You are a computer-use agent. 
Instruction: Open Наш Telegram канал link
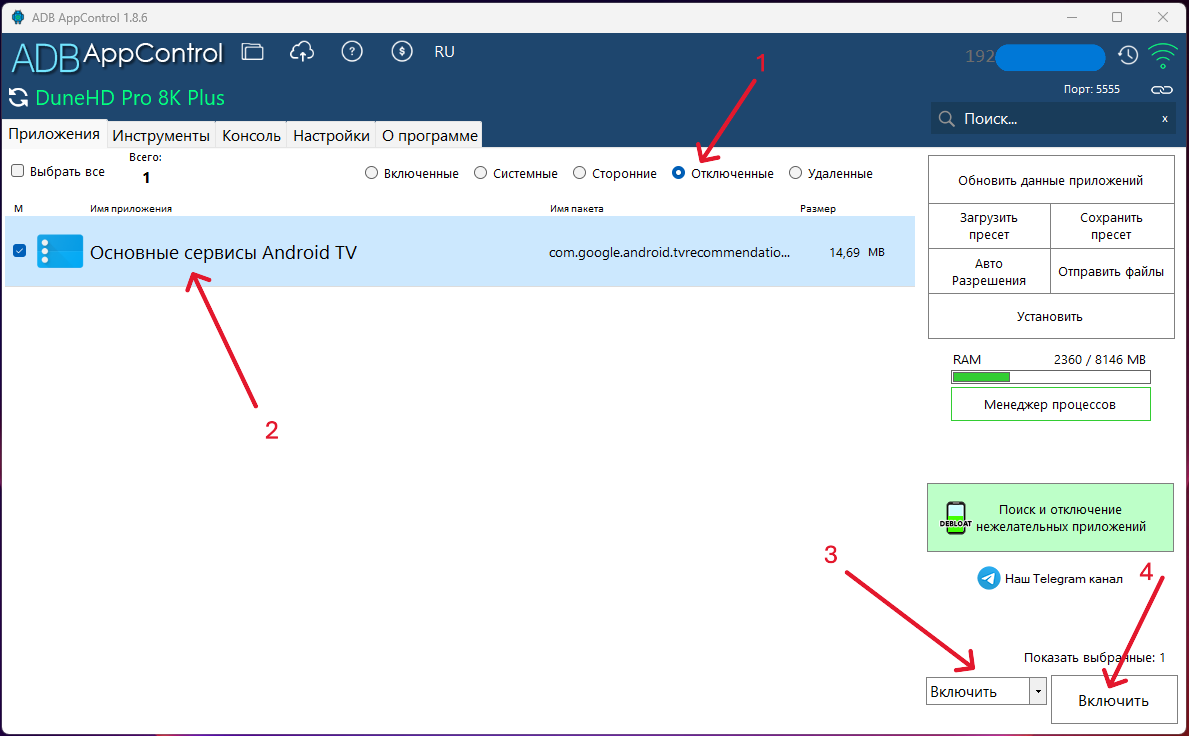click(1064, 578)
